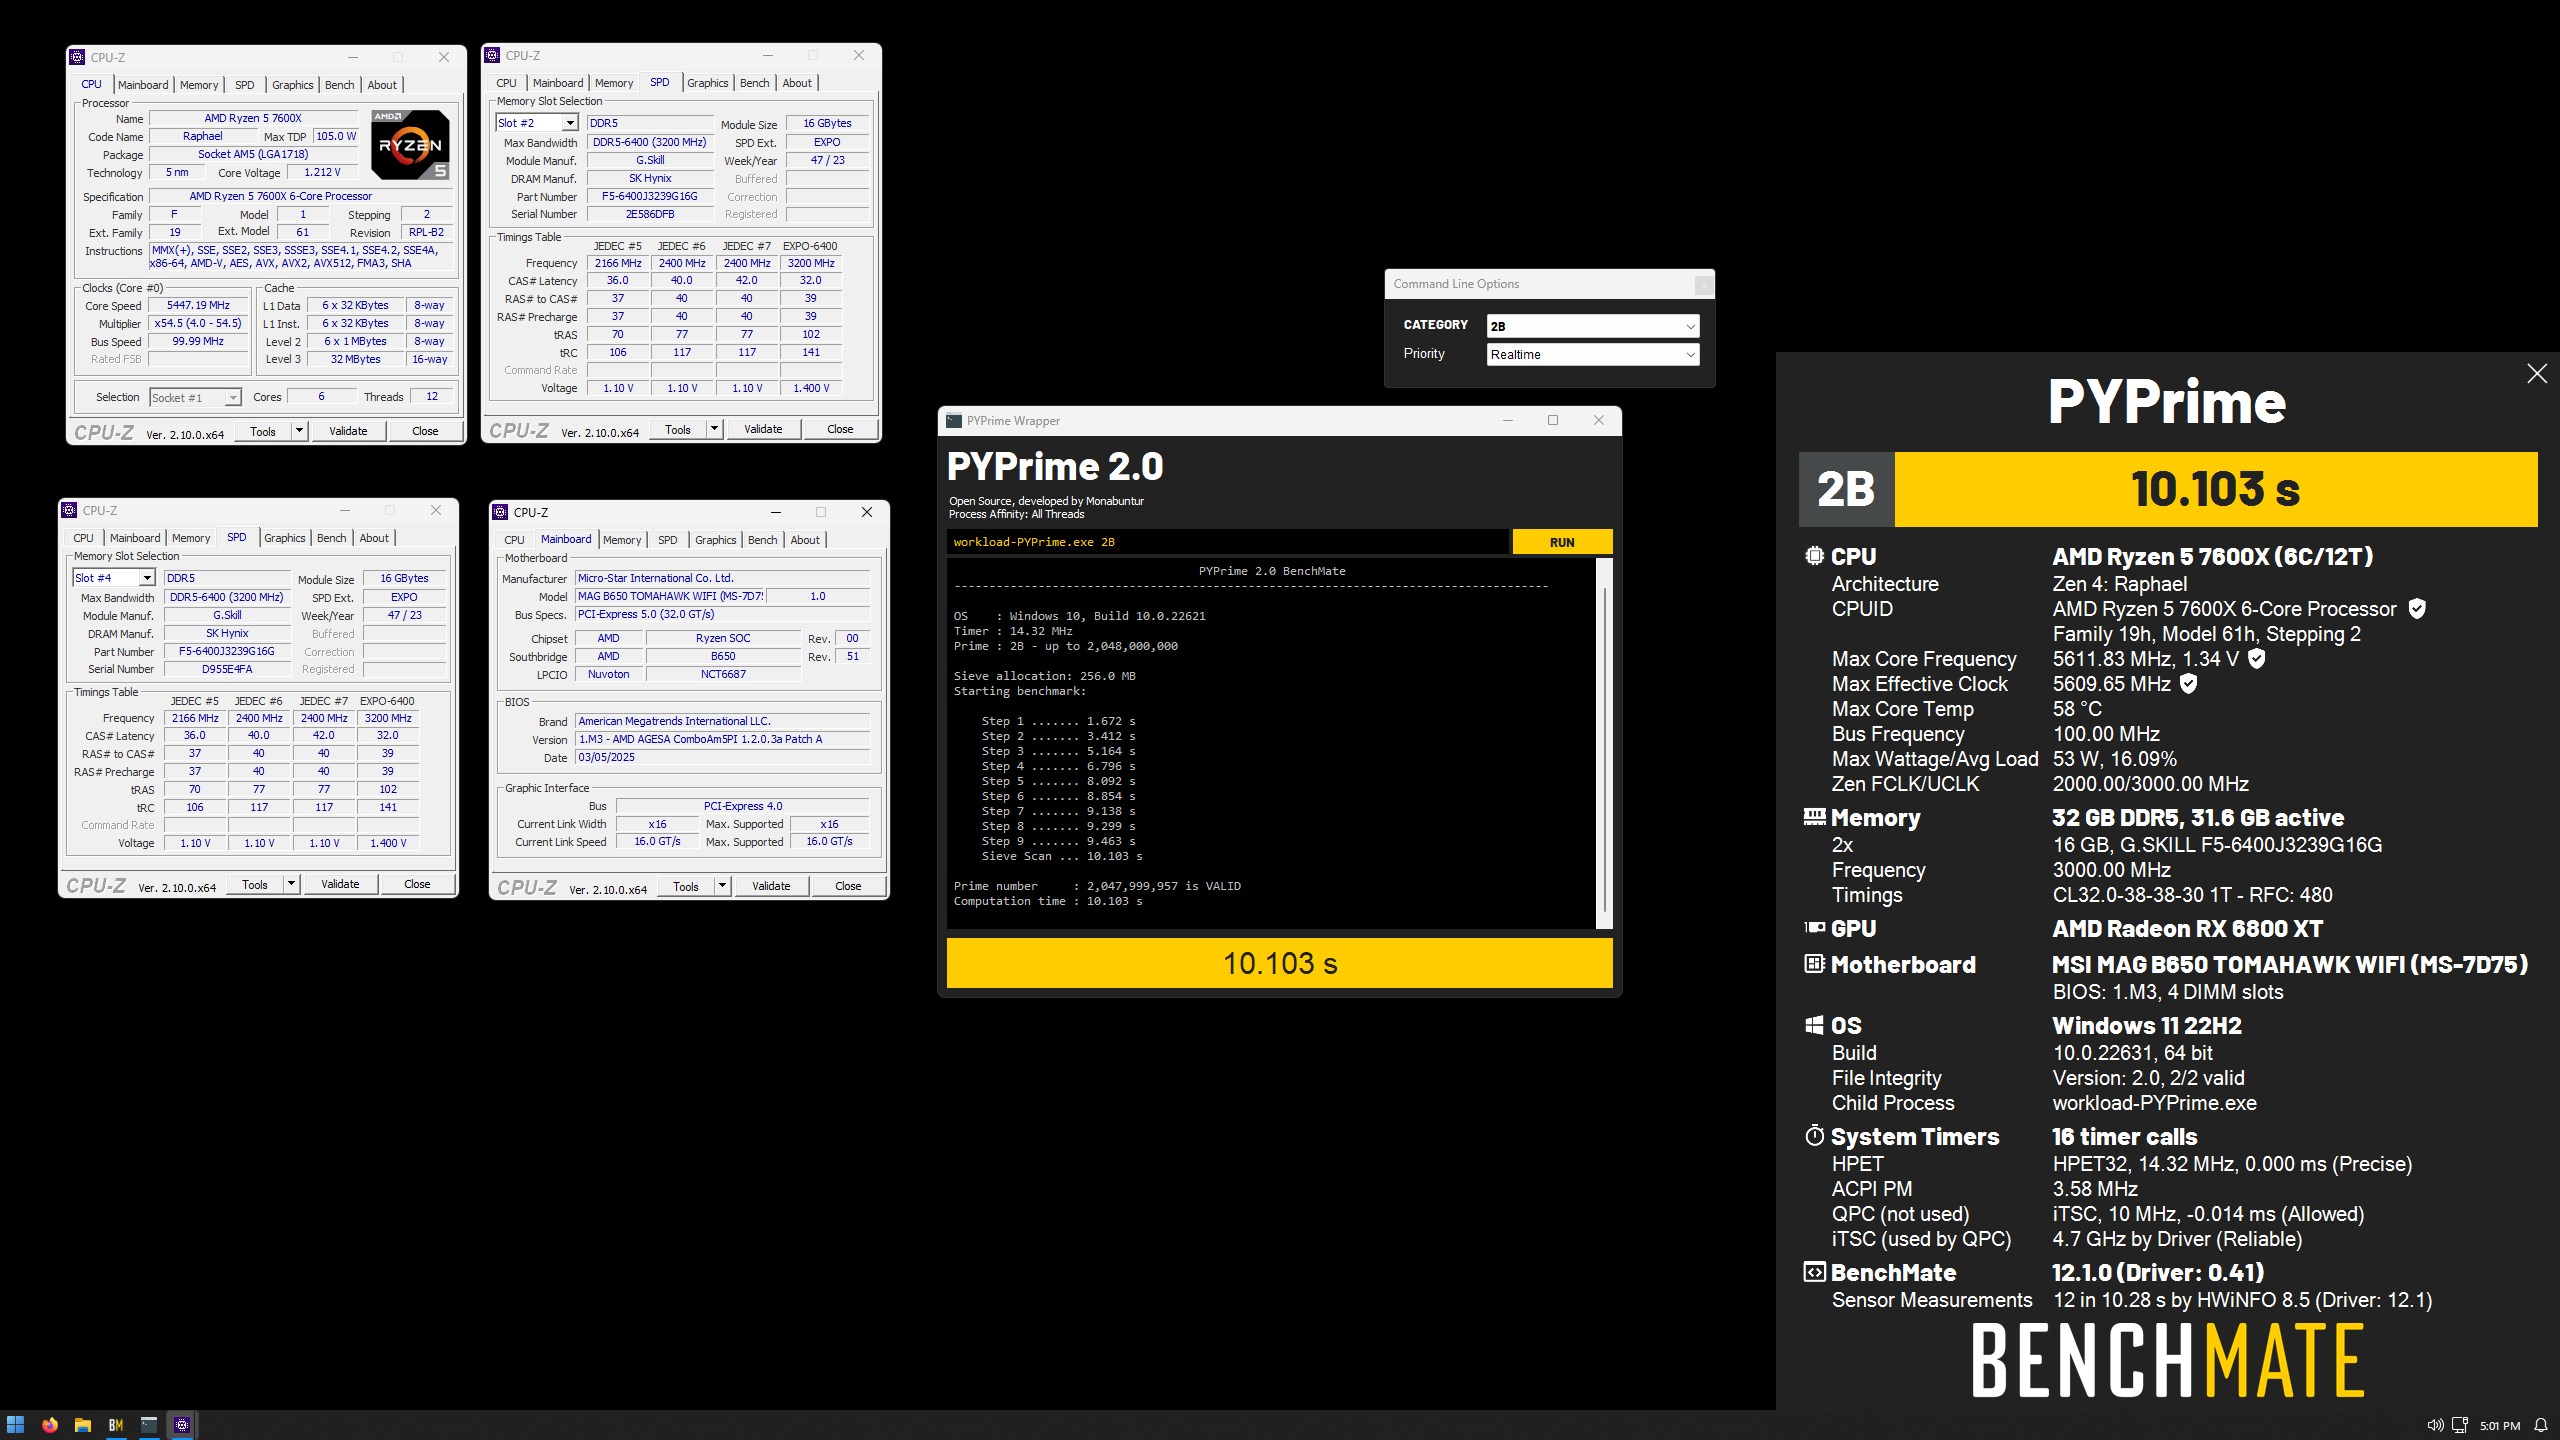Click the Windows OS section icon
Image resolution: width=2560 pixels, height=1440 pixels.
tap(1814, 1025)
